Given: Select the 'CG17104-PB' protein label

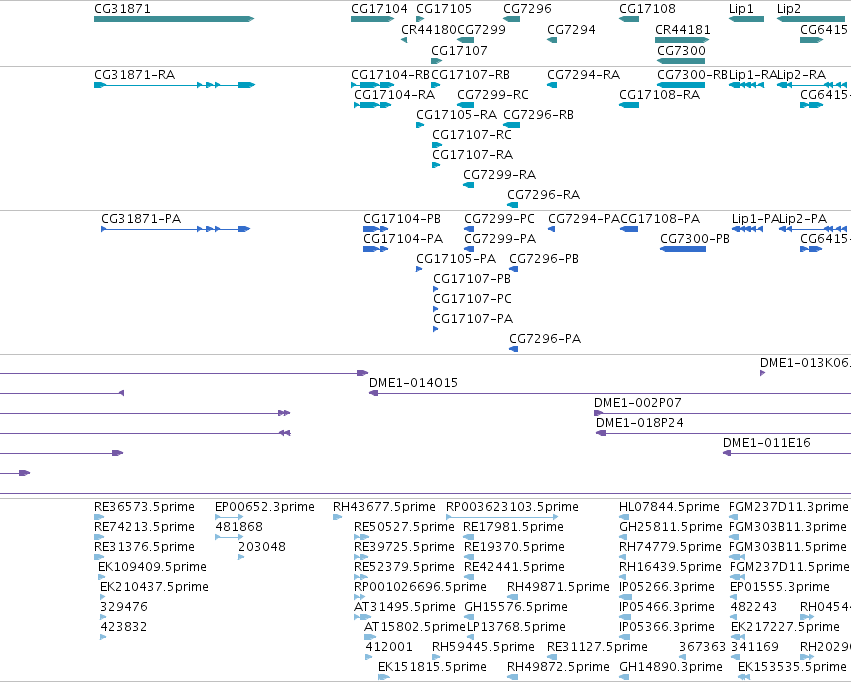Looking at the screenshot, I should click(402, 219).
